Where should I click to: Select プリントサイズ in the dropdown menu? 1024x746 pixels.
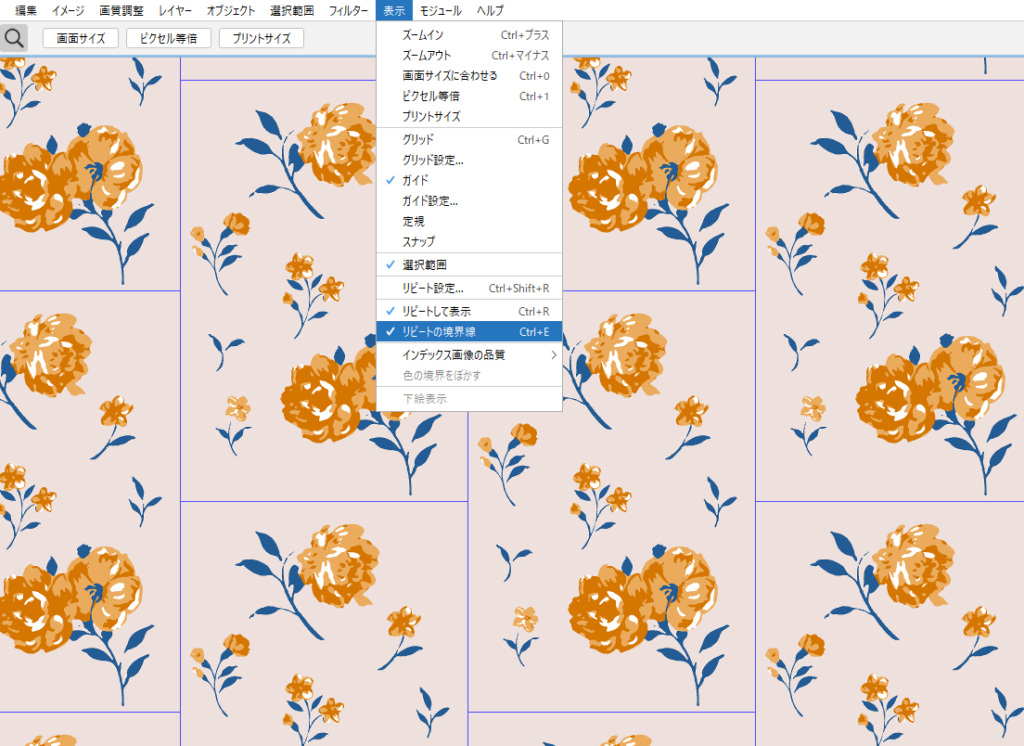click(469, 116)
